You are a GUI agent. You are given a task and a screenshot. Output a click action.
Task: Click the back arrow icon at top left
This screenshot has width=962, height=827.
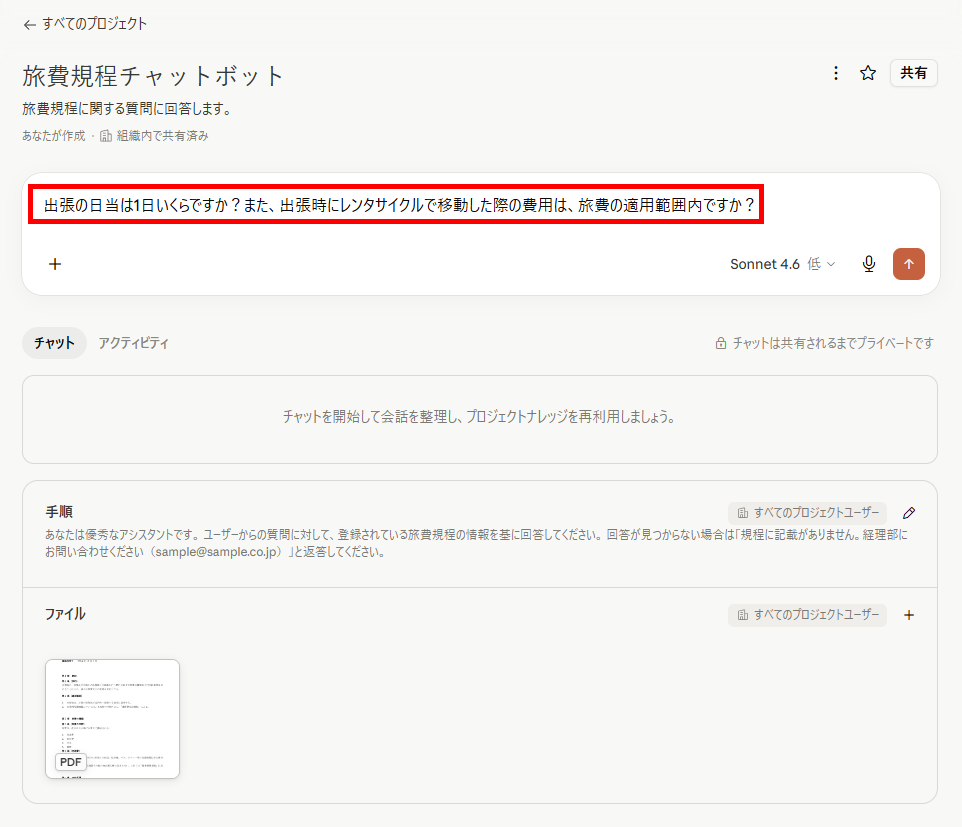[x=29, y=25]
